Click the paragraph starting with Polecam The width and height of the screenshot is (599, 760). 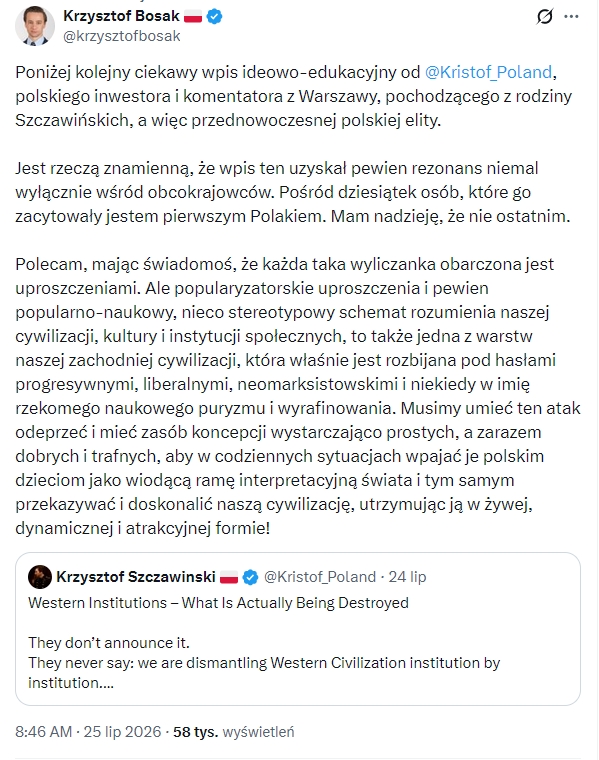pos(298,396)
